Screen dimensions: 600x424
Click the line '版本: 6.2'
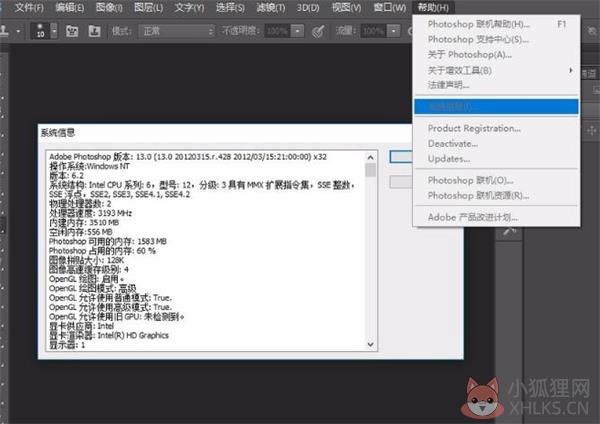click(66, 176)
